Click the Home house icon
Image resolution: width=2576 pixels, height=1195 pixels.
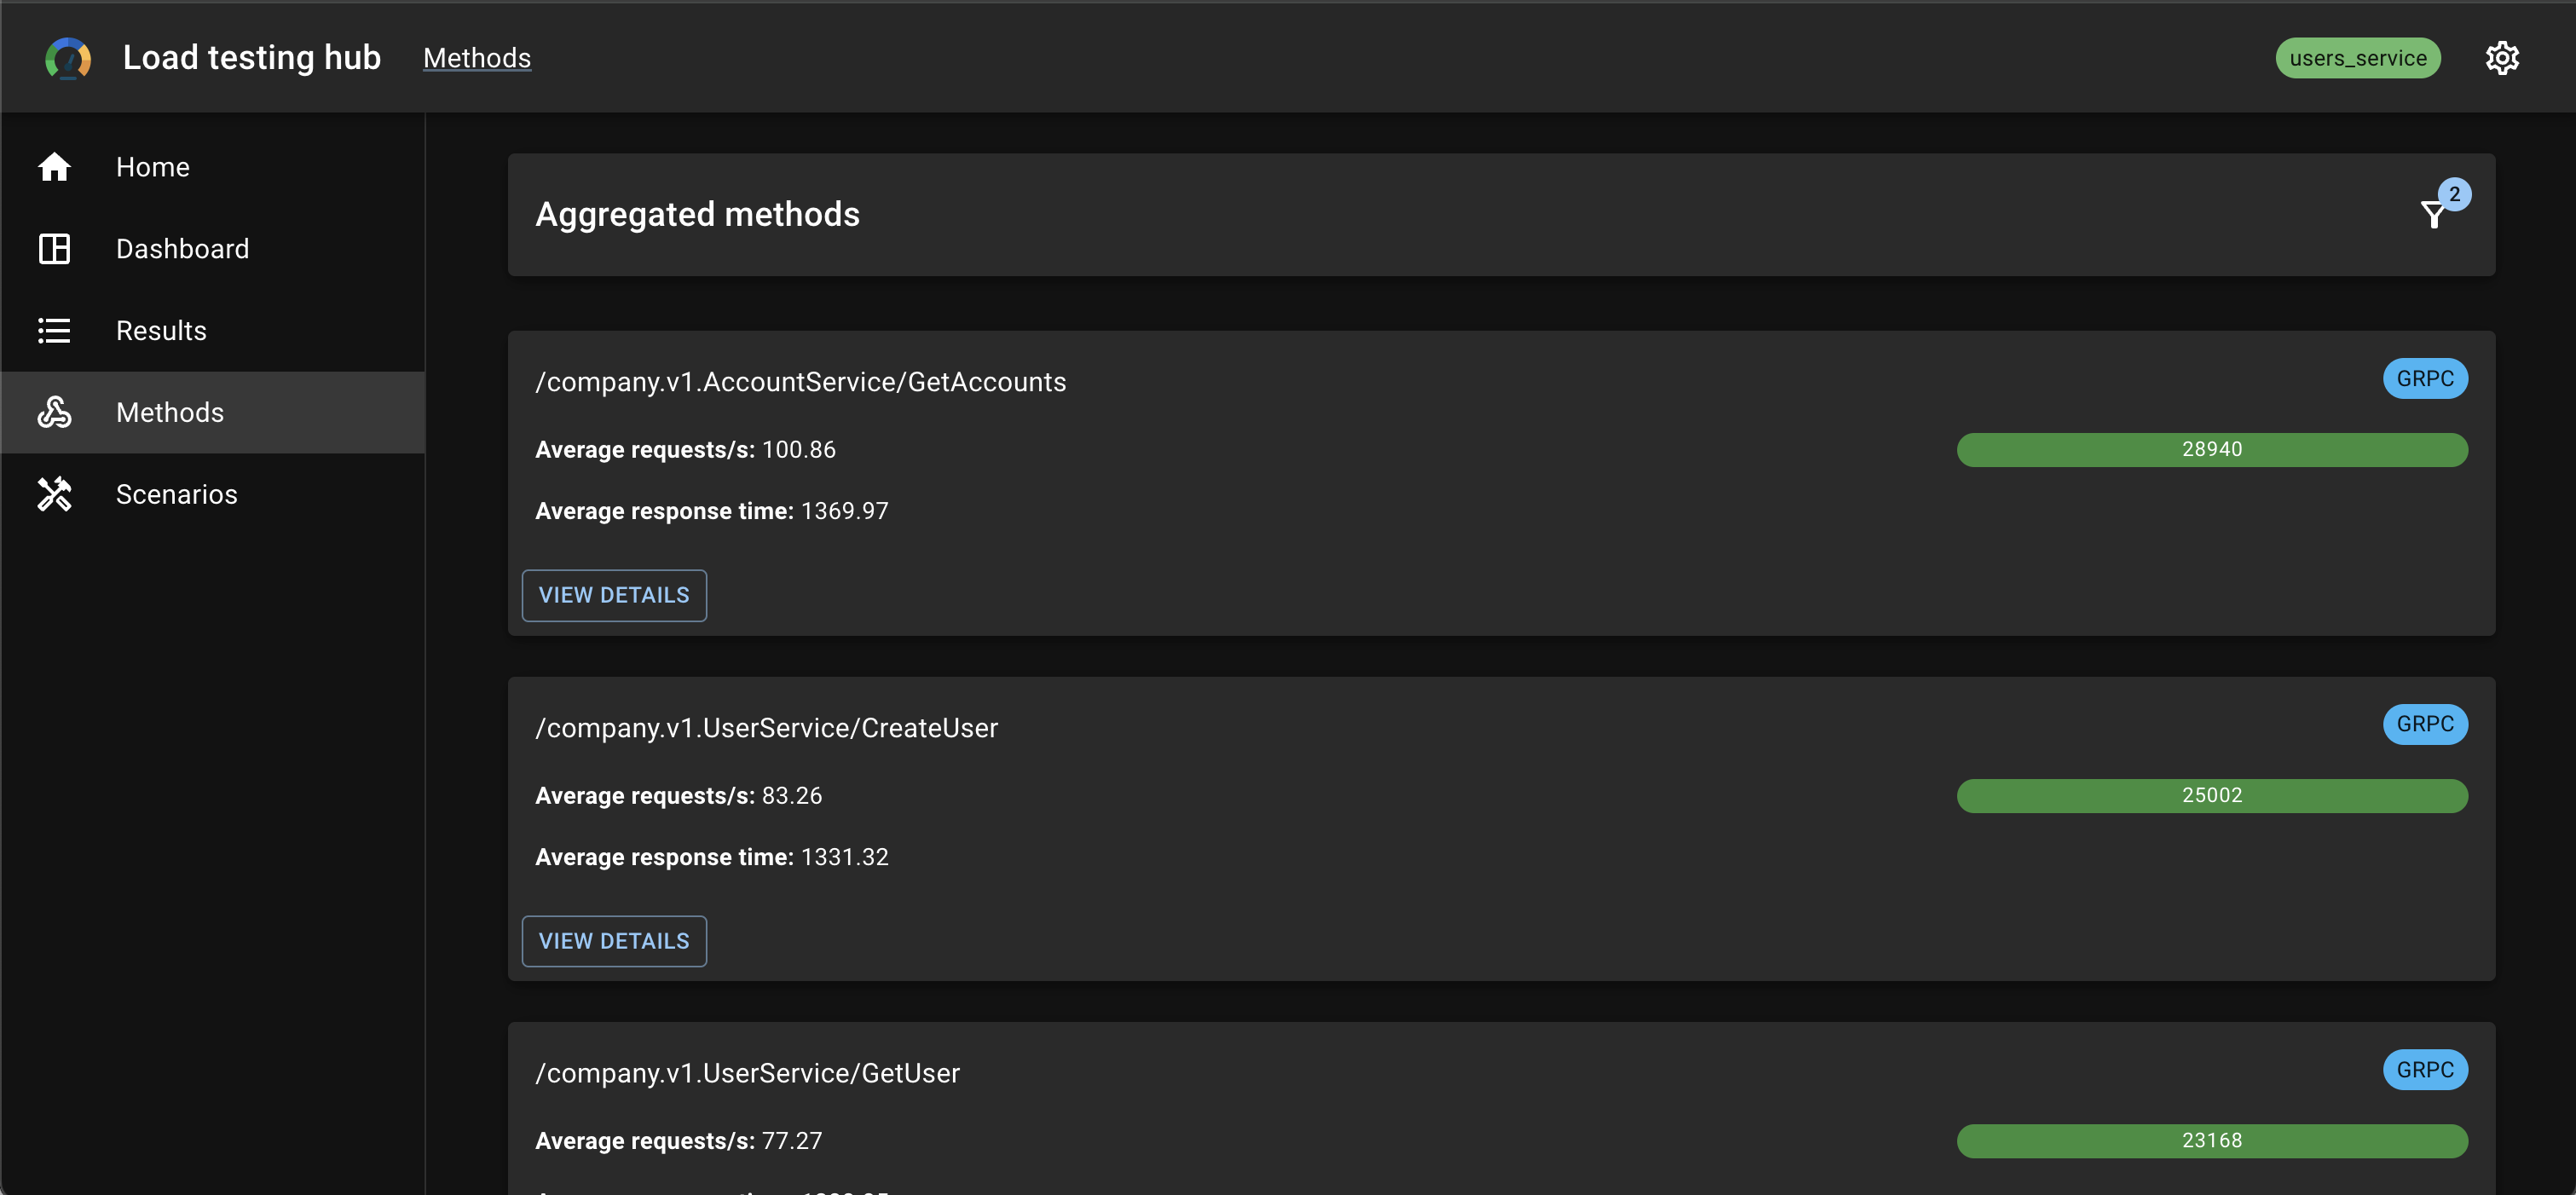point(54,167)
